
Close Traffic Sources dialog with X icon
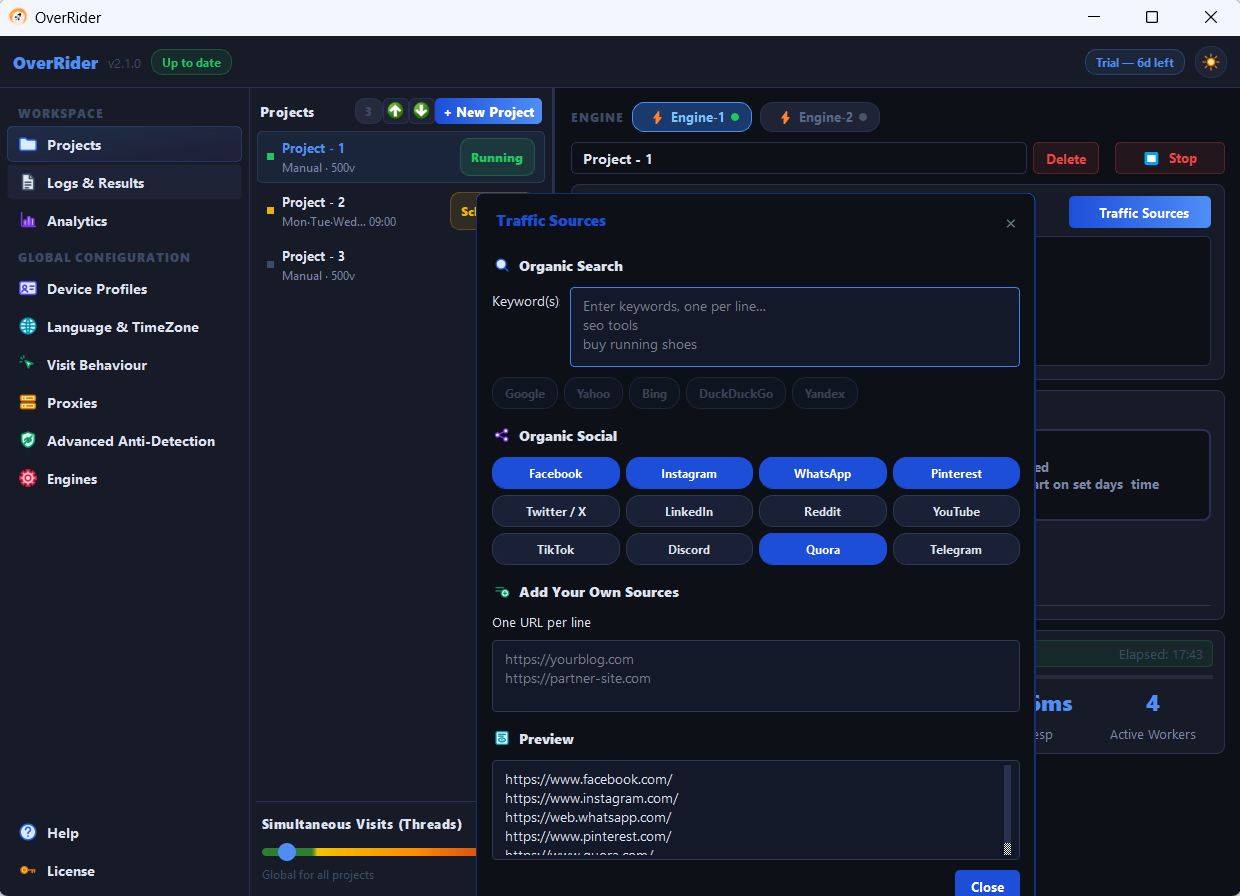(1010, 223)
